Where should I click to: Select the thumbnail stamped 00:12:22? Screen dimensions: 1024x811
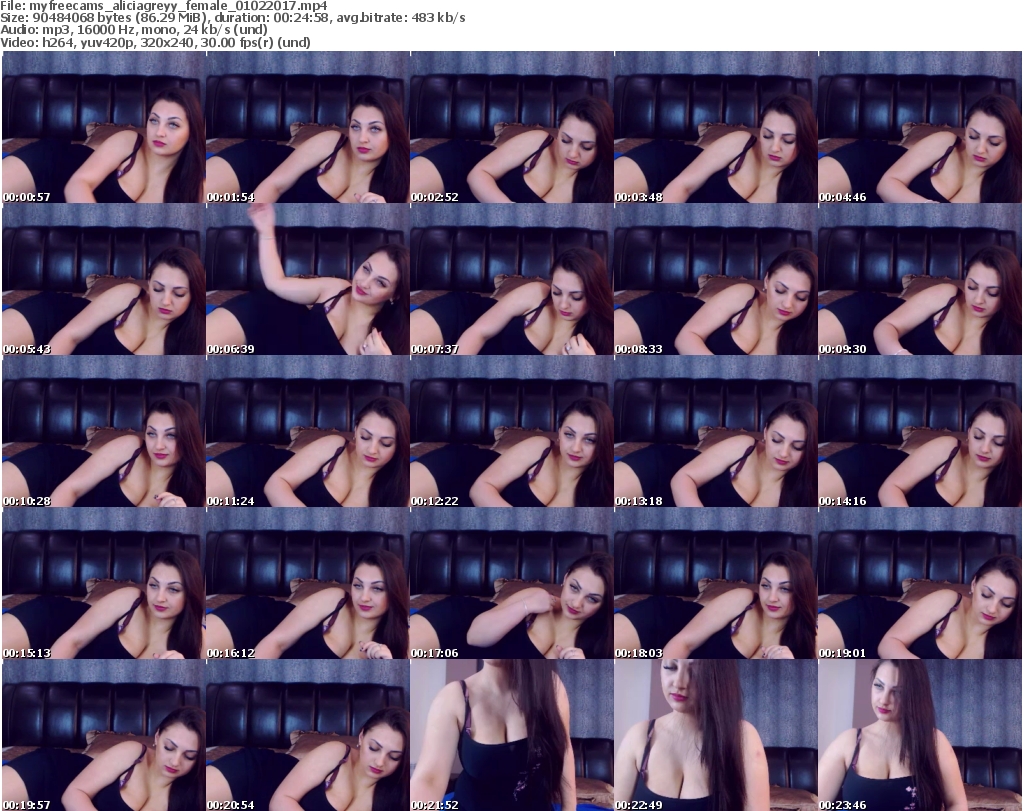point(512,432)
